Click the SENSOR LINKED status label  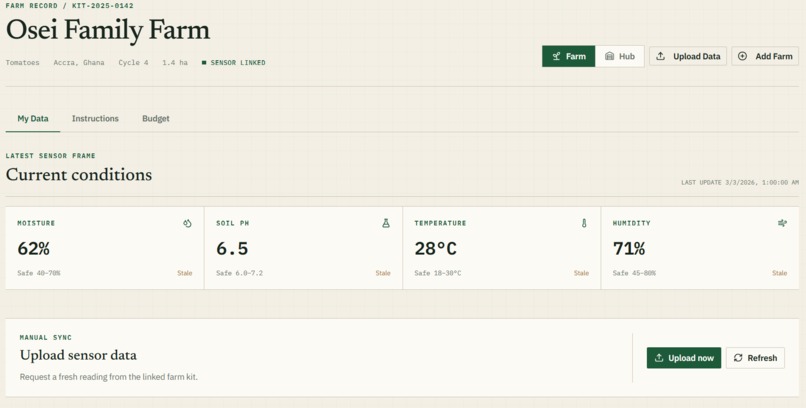click(234, 63)
